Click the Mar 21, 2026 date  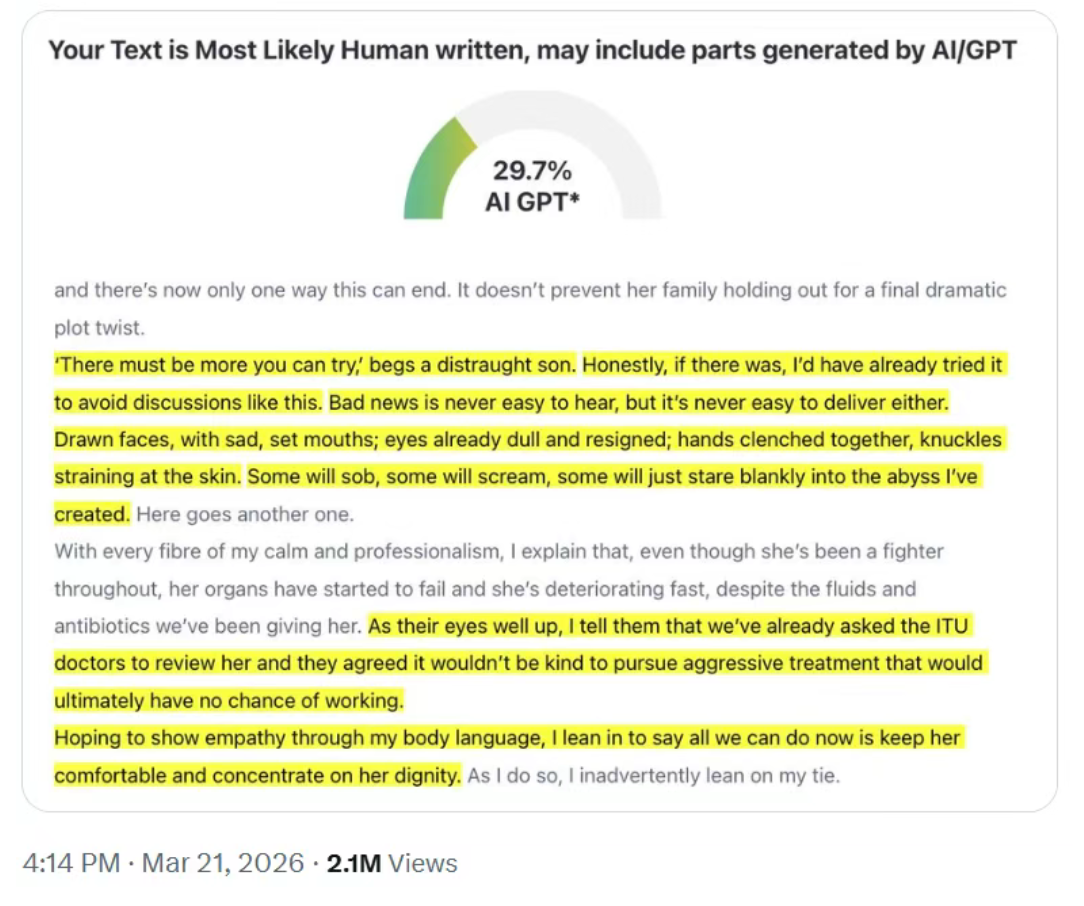pos(222,863)
